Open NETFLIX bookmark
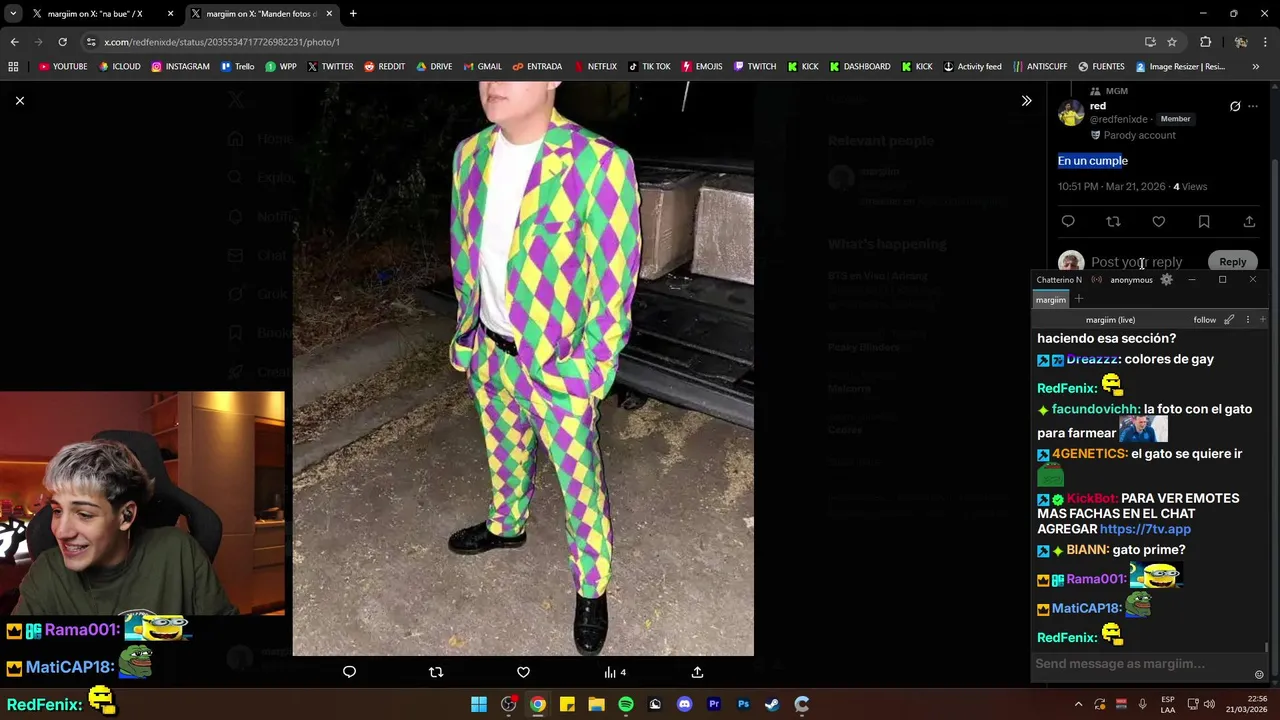This screenshot has height=720, width=1280. (595, 67)
